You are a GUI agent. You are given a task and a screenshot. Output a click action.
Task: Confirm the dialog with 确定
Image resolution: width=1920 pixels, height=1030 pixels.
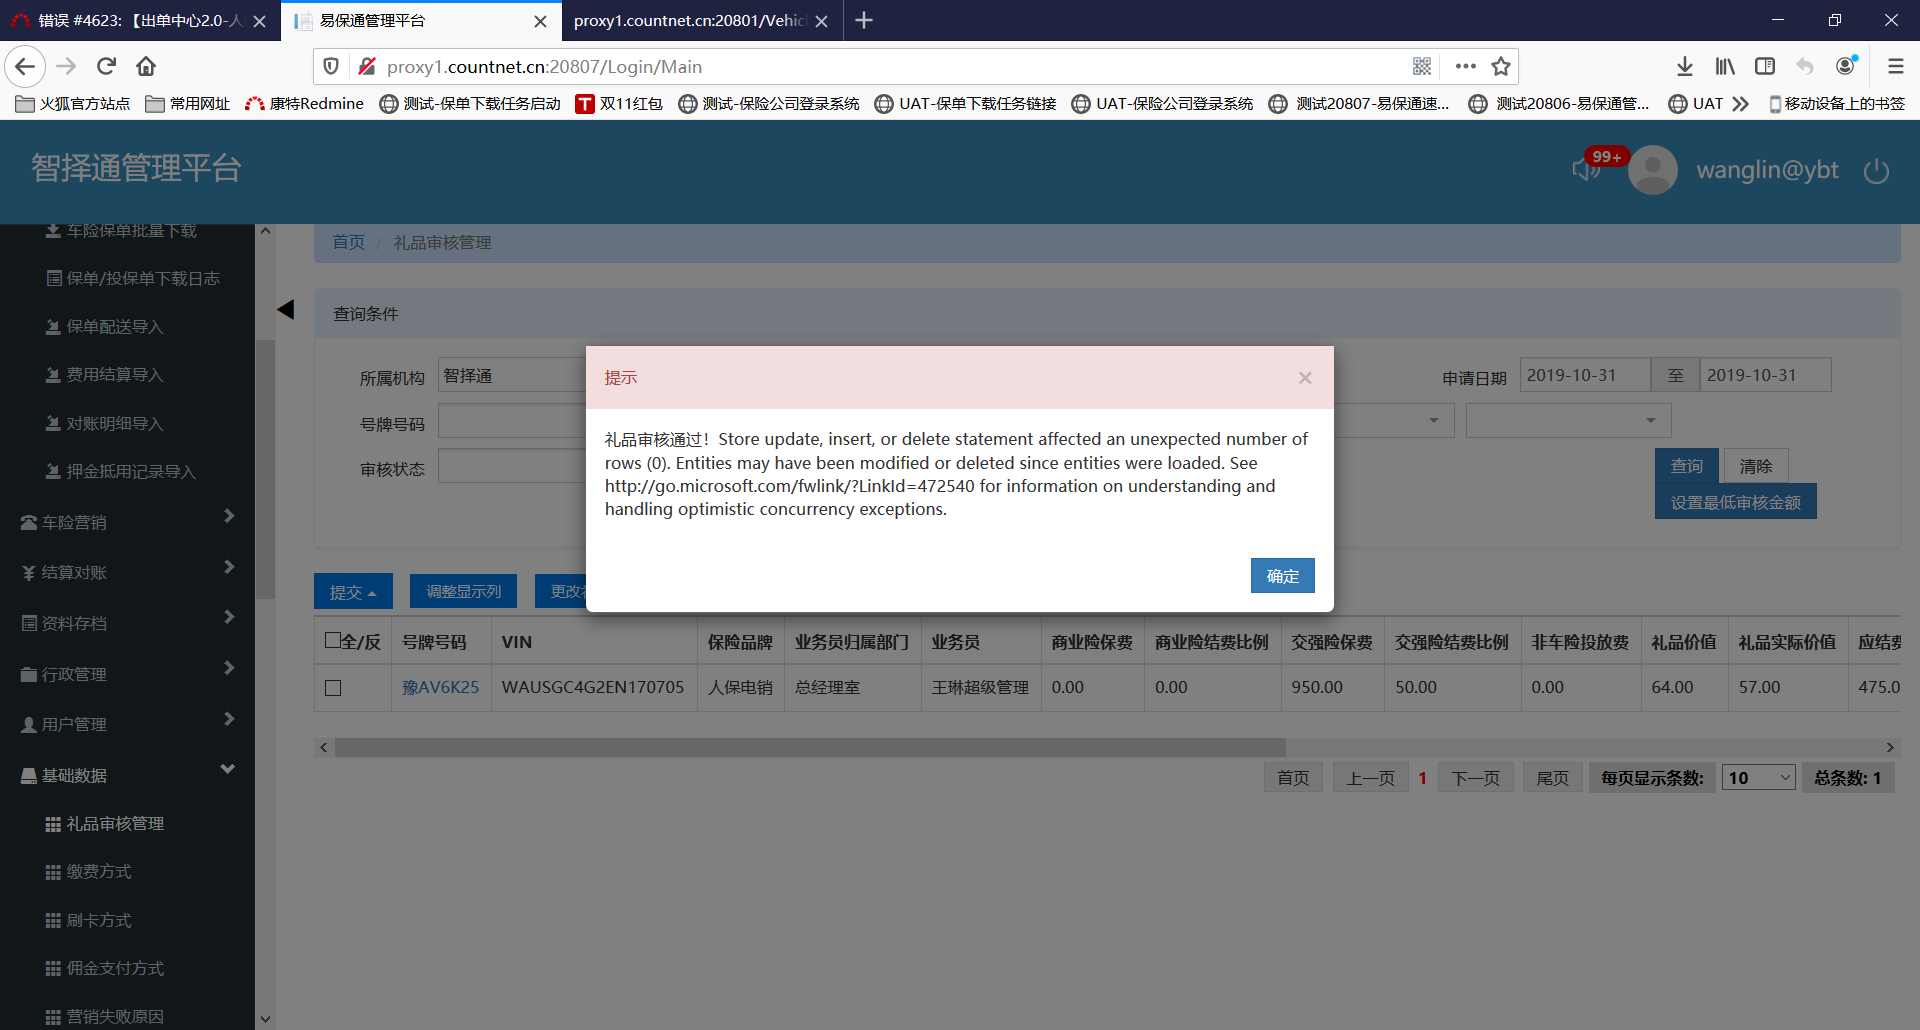(x=1283, y=576)
